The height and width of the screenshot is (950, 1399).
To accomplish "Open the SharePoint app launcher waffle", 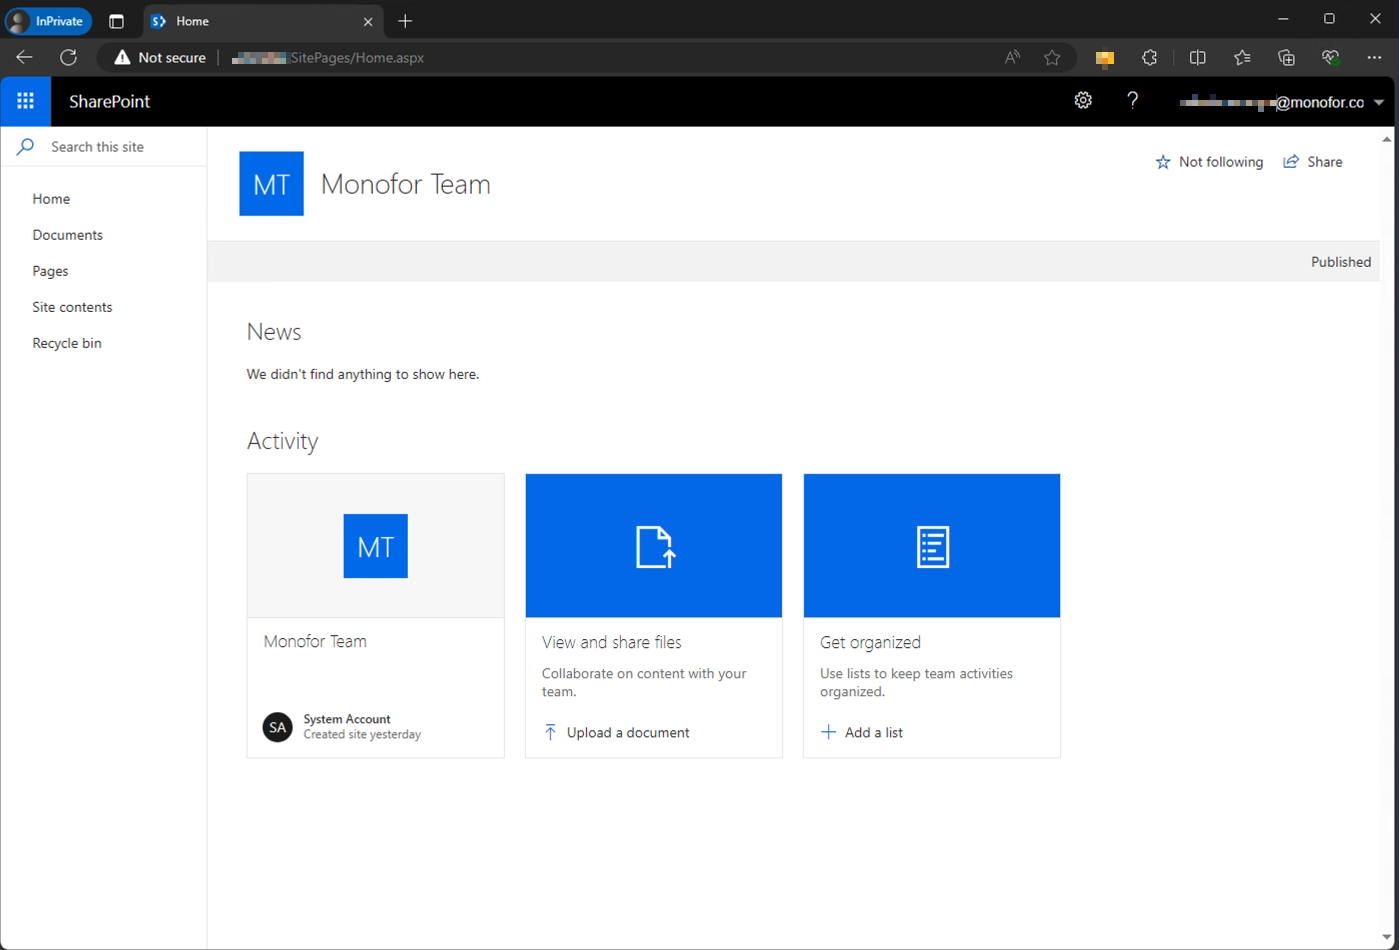I will [25, 101].
